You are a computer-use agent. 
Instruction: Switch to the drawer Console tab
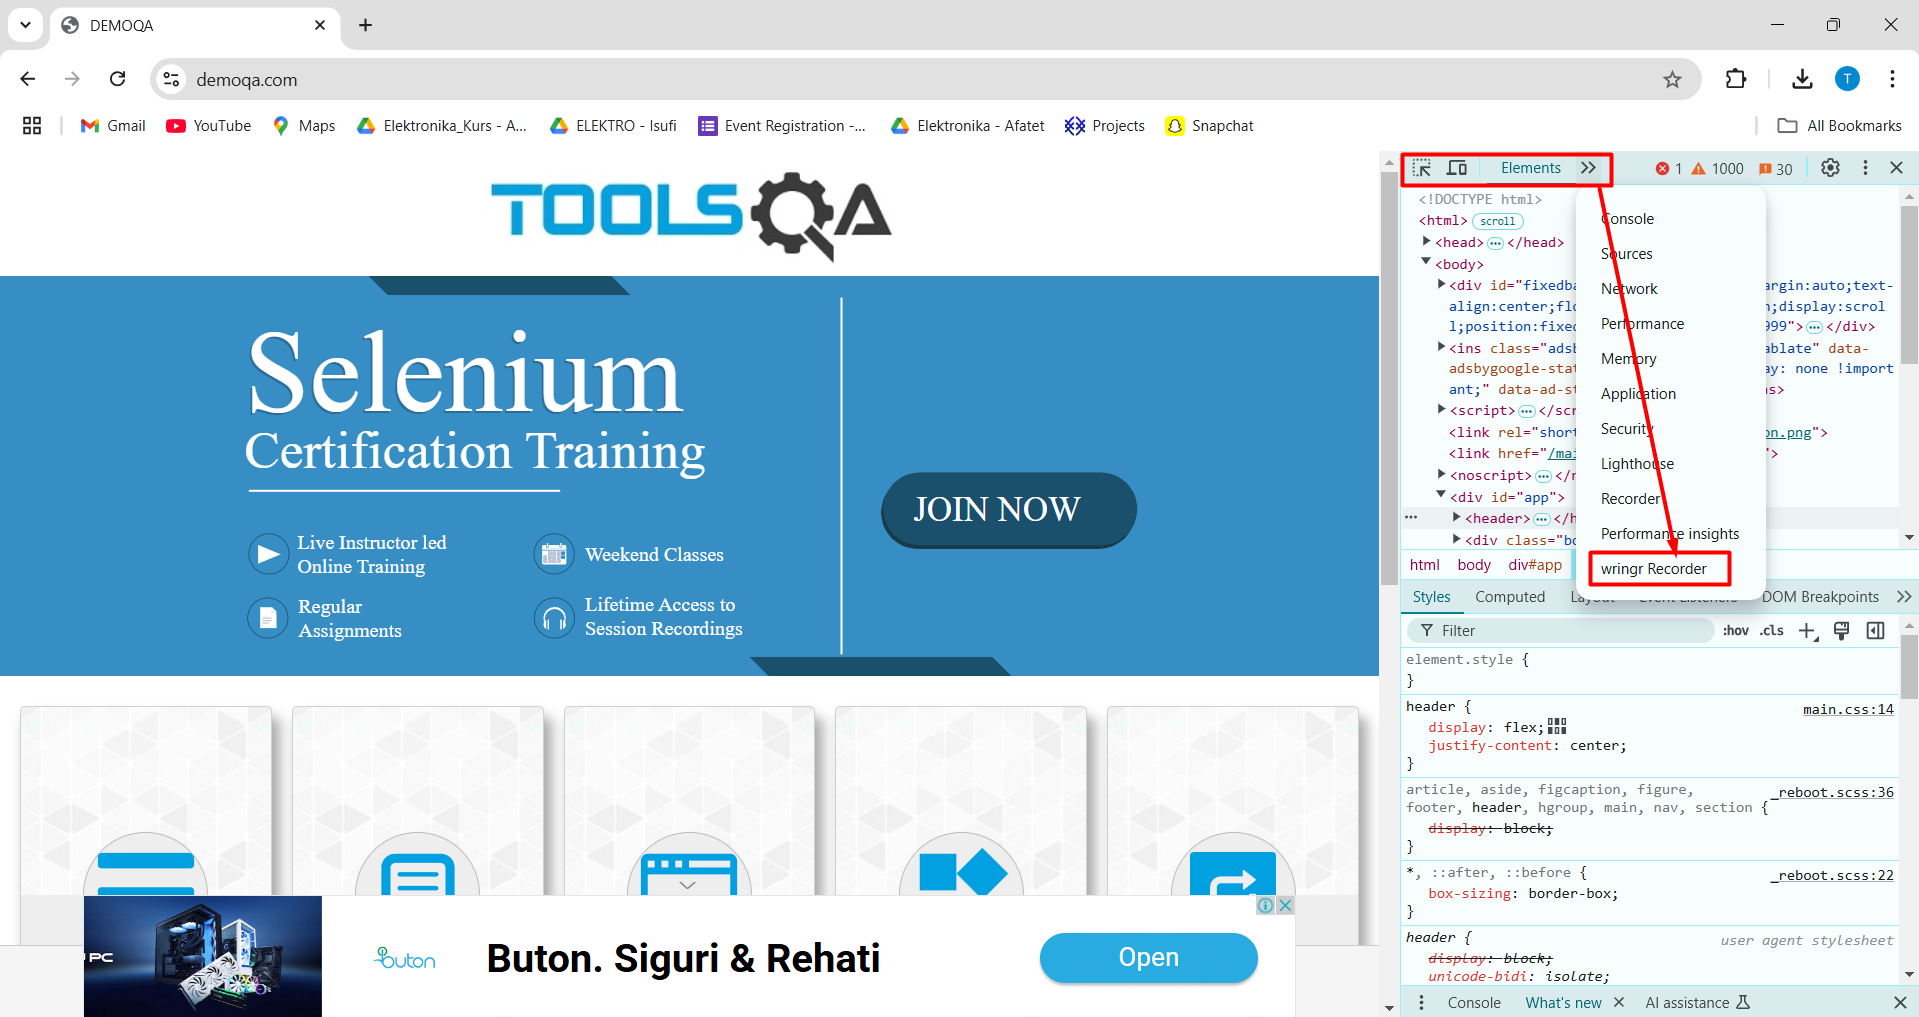pyautogui.click(x=1474, y=1003)
